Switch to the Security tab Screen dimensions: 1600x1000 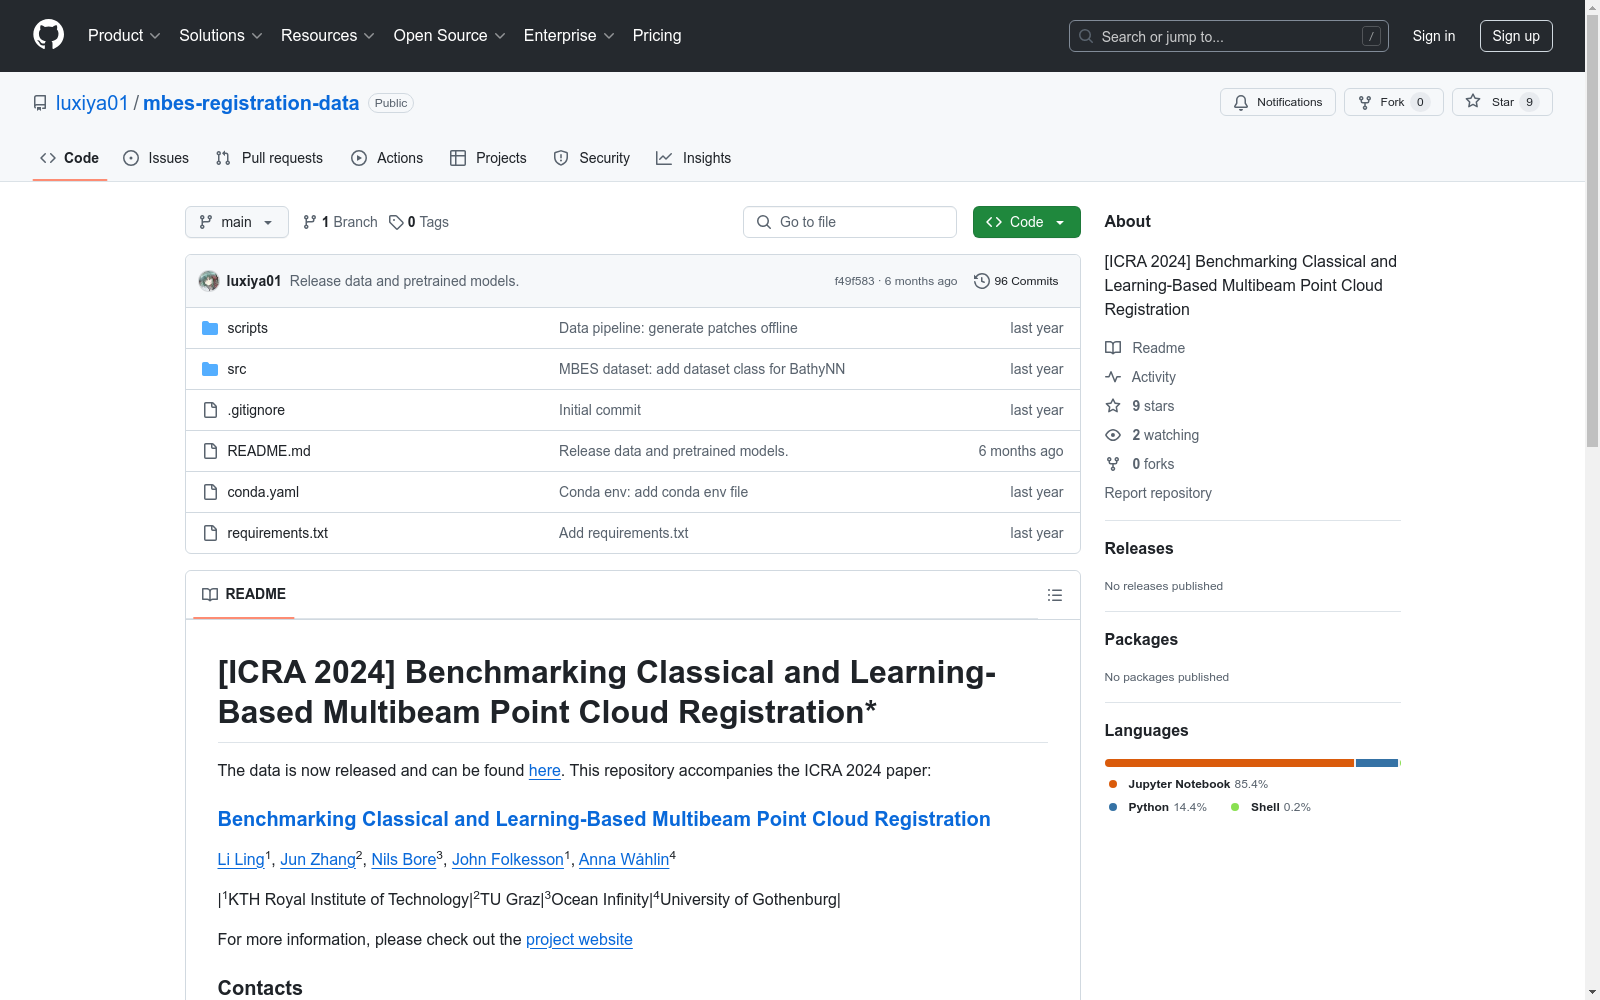592,158
